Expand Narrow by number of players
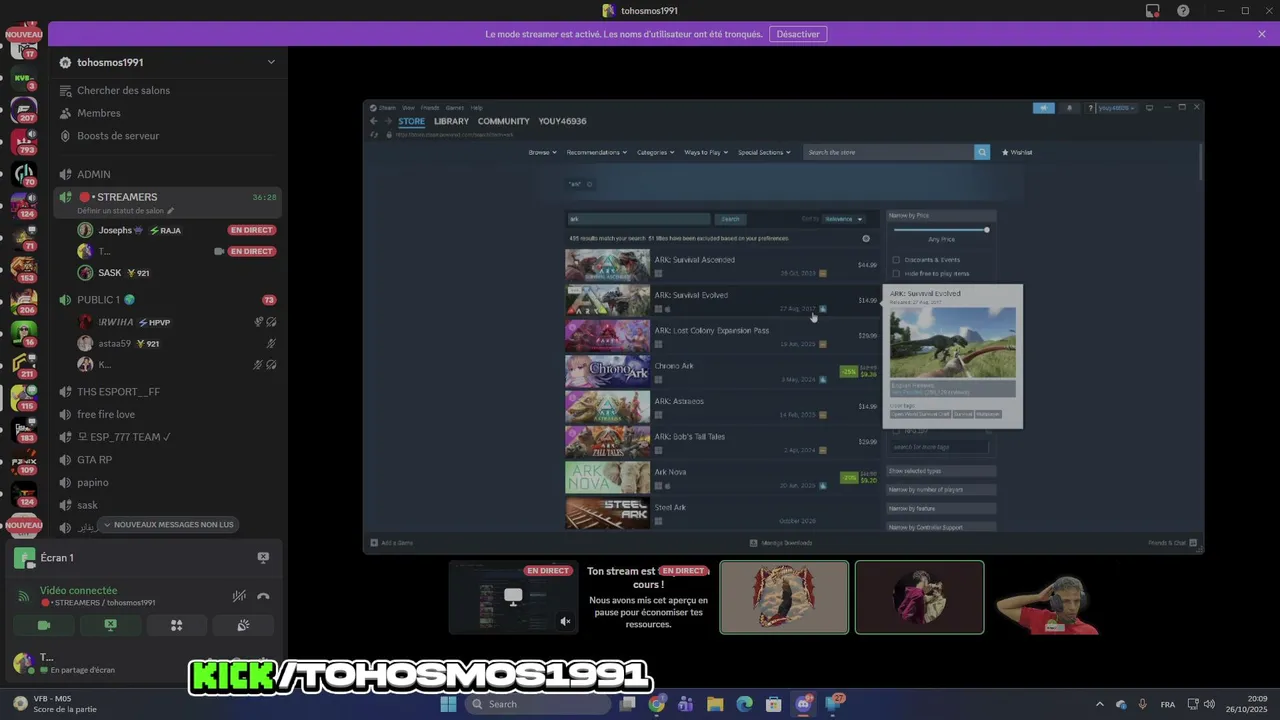 click(x=941, y=490)
